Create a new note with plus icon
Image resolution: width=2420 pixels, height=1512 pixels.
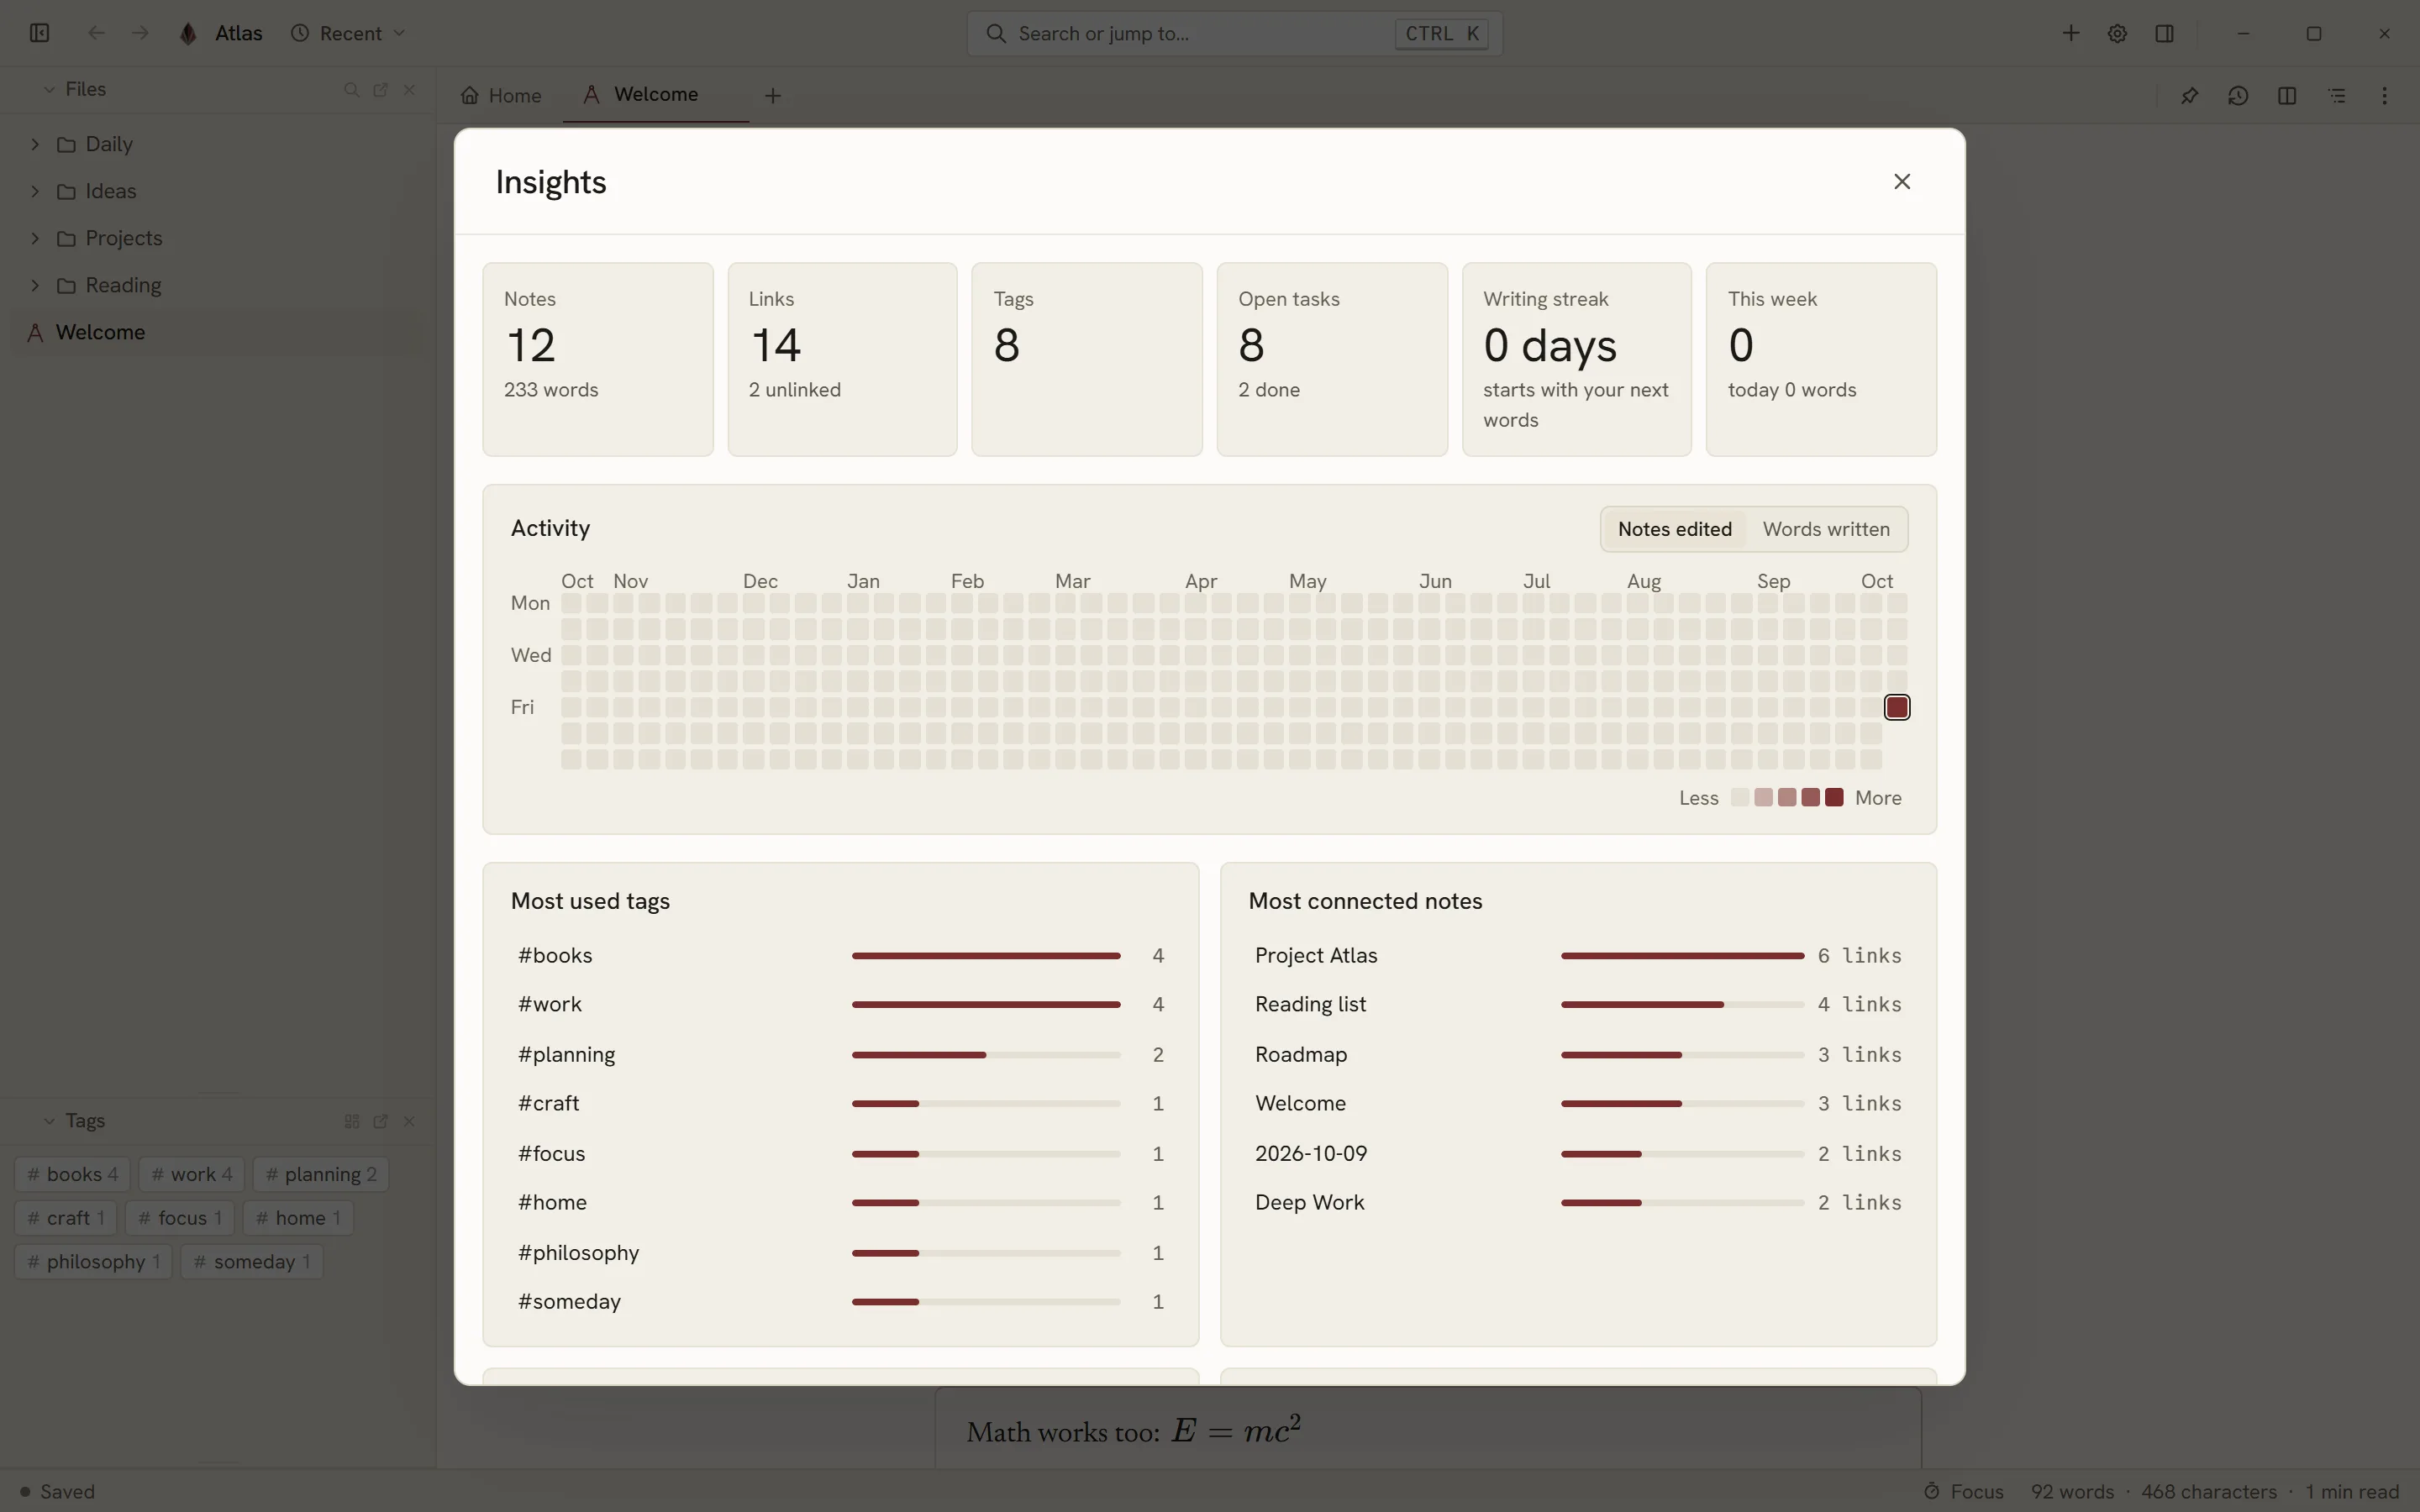2070,33
